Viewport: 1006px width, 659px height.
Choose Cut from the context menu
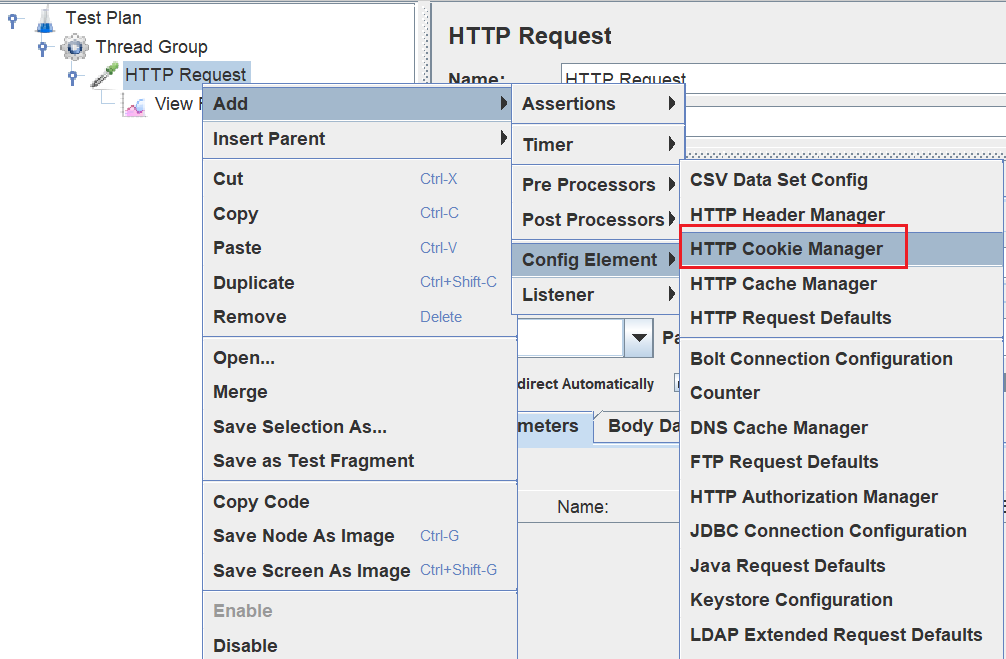357,178
